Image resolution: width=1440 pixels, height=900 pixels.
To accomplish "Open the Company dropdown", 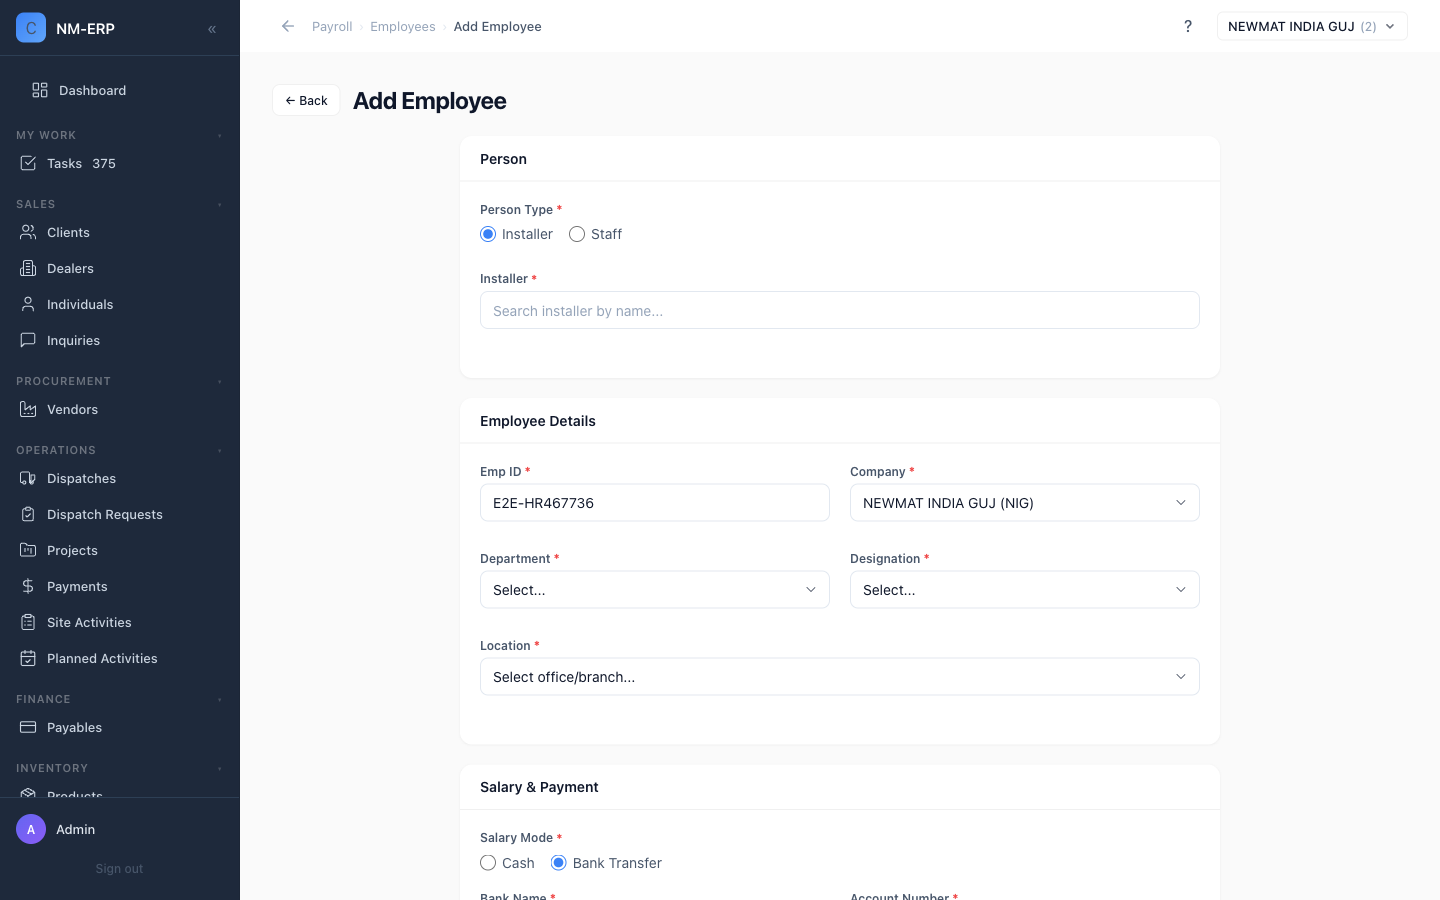I will 1025,503.
